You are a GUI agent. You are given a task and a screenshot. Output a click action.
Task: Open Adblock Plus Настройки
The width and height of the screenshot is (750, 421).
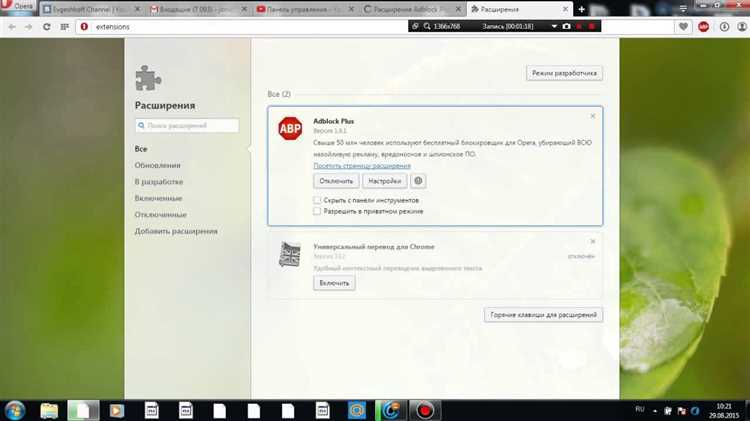(x=385, y=181)
